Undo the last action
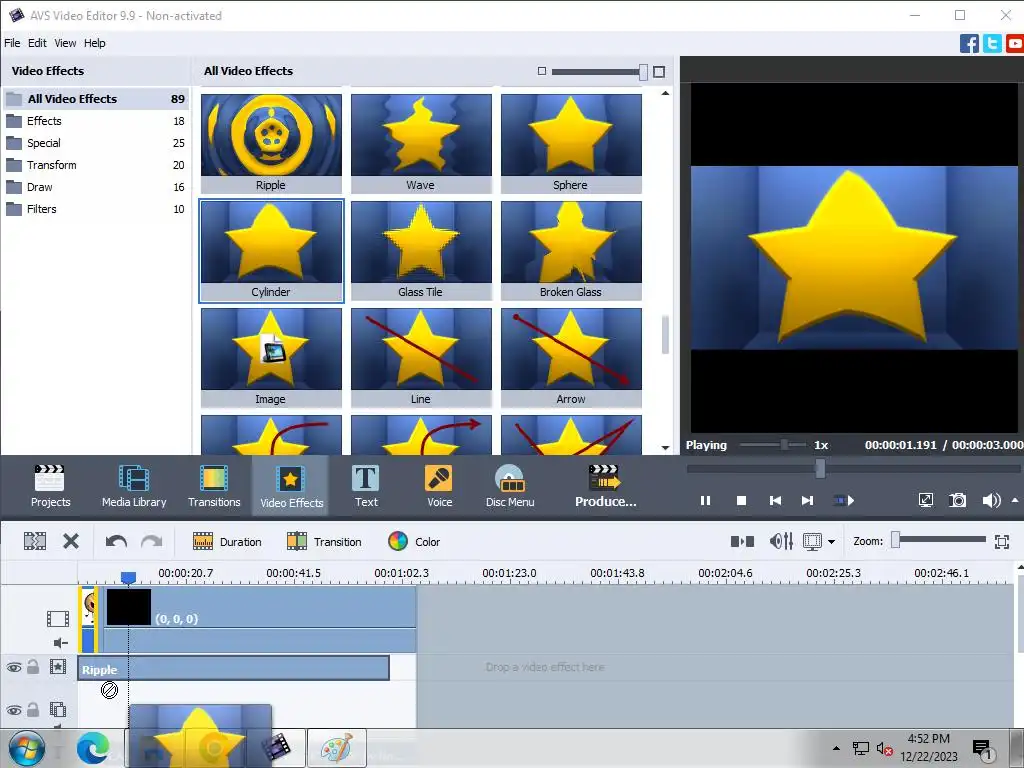The image size is (1024, 768). 116,541
